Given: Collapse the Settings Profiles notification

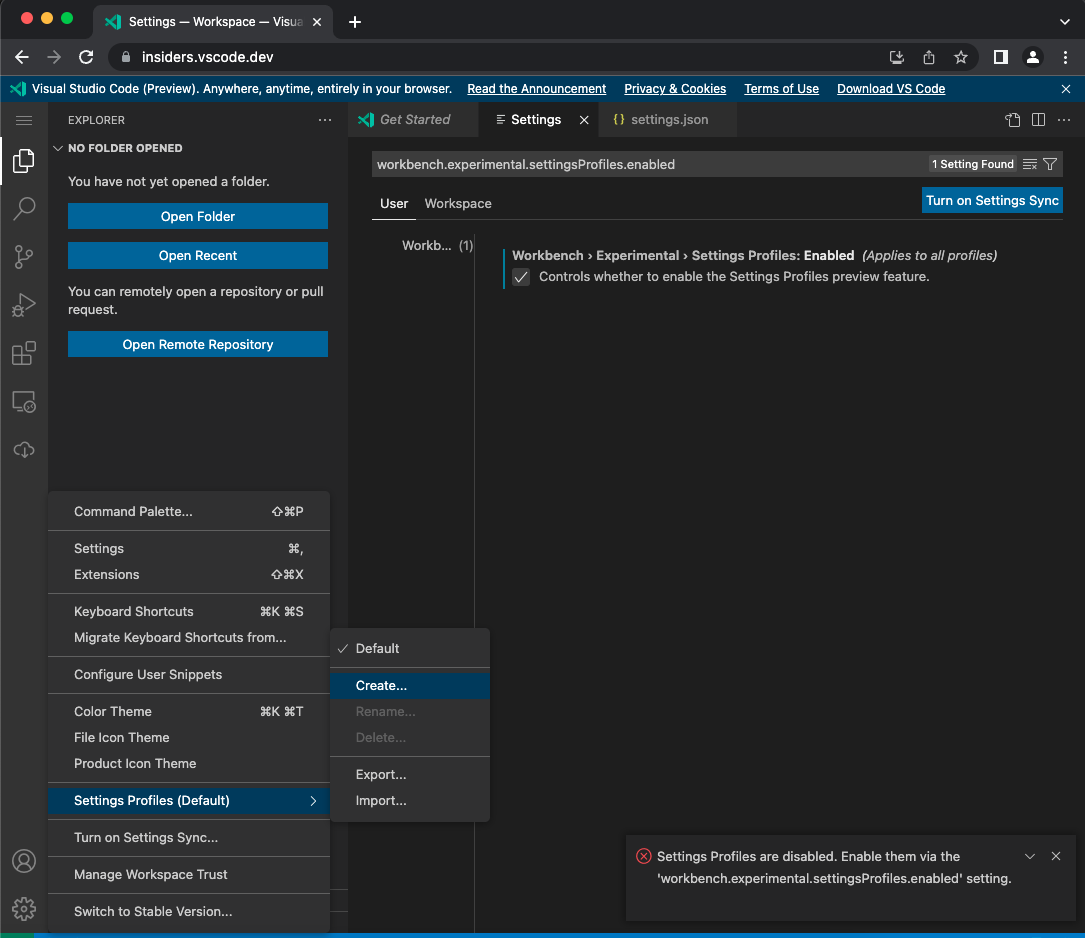Looking at the screenshot, I should 1030,856.
